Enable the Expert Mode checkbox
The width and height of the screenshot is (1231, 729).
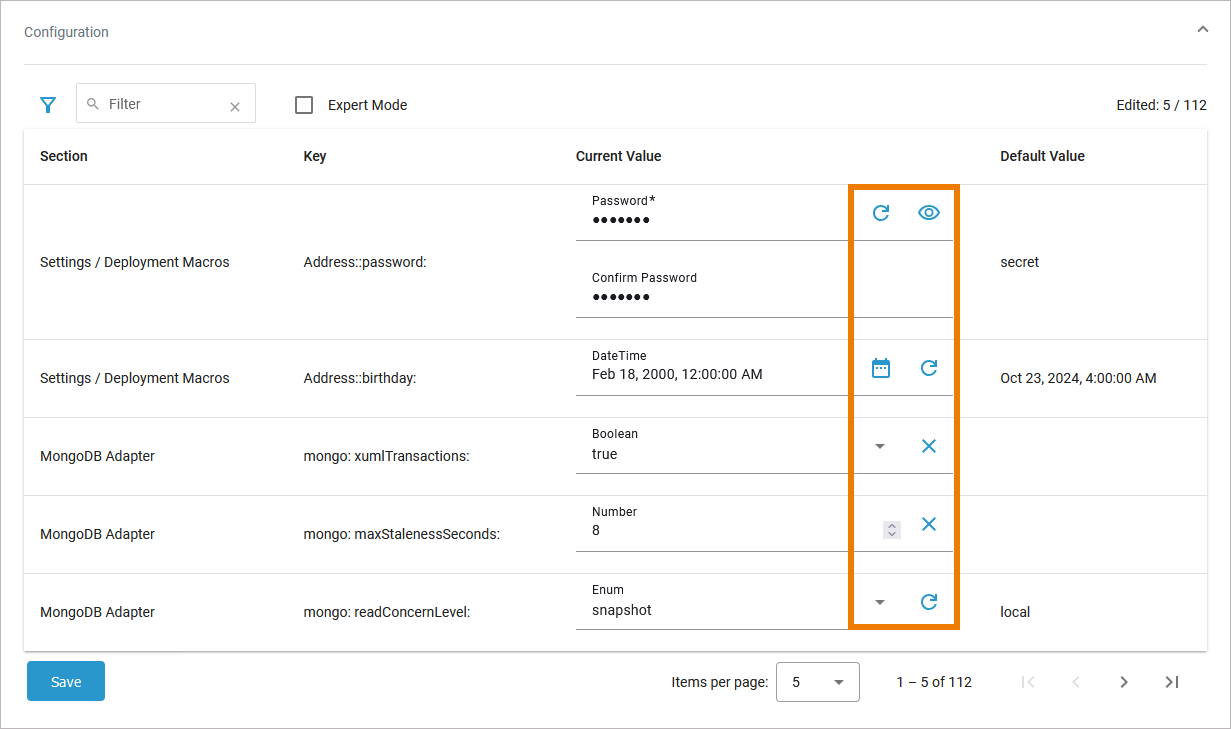tap(304, 105)
